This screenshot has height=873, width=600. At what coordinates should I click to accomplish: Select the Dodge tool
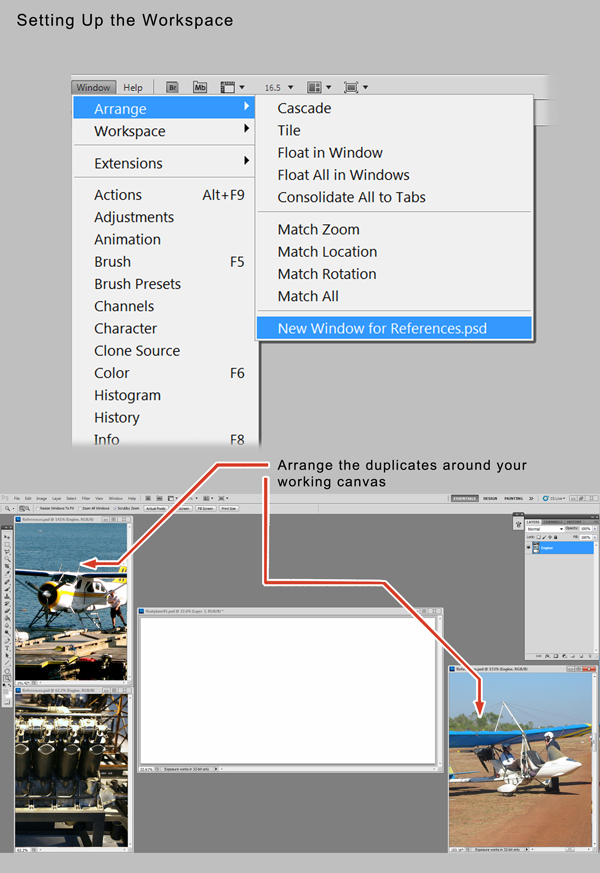(7, 632)
